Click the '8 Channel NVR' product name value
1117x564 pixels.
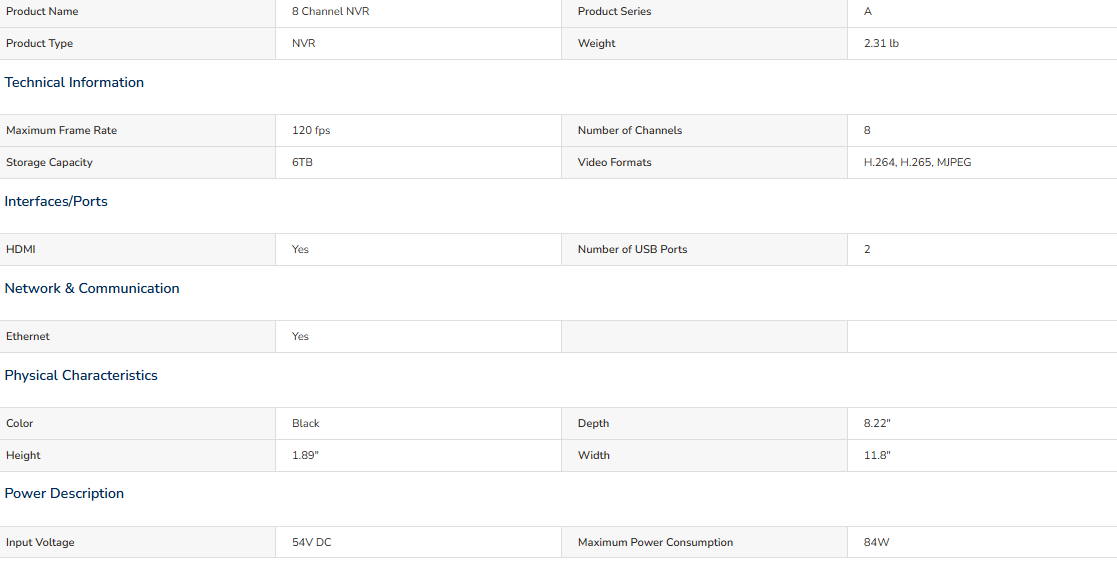[x=331, y=11]
